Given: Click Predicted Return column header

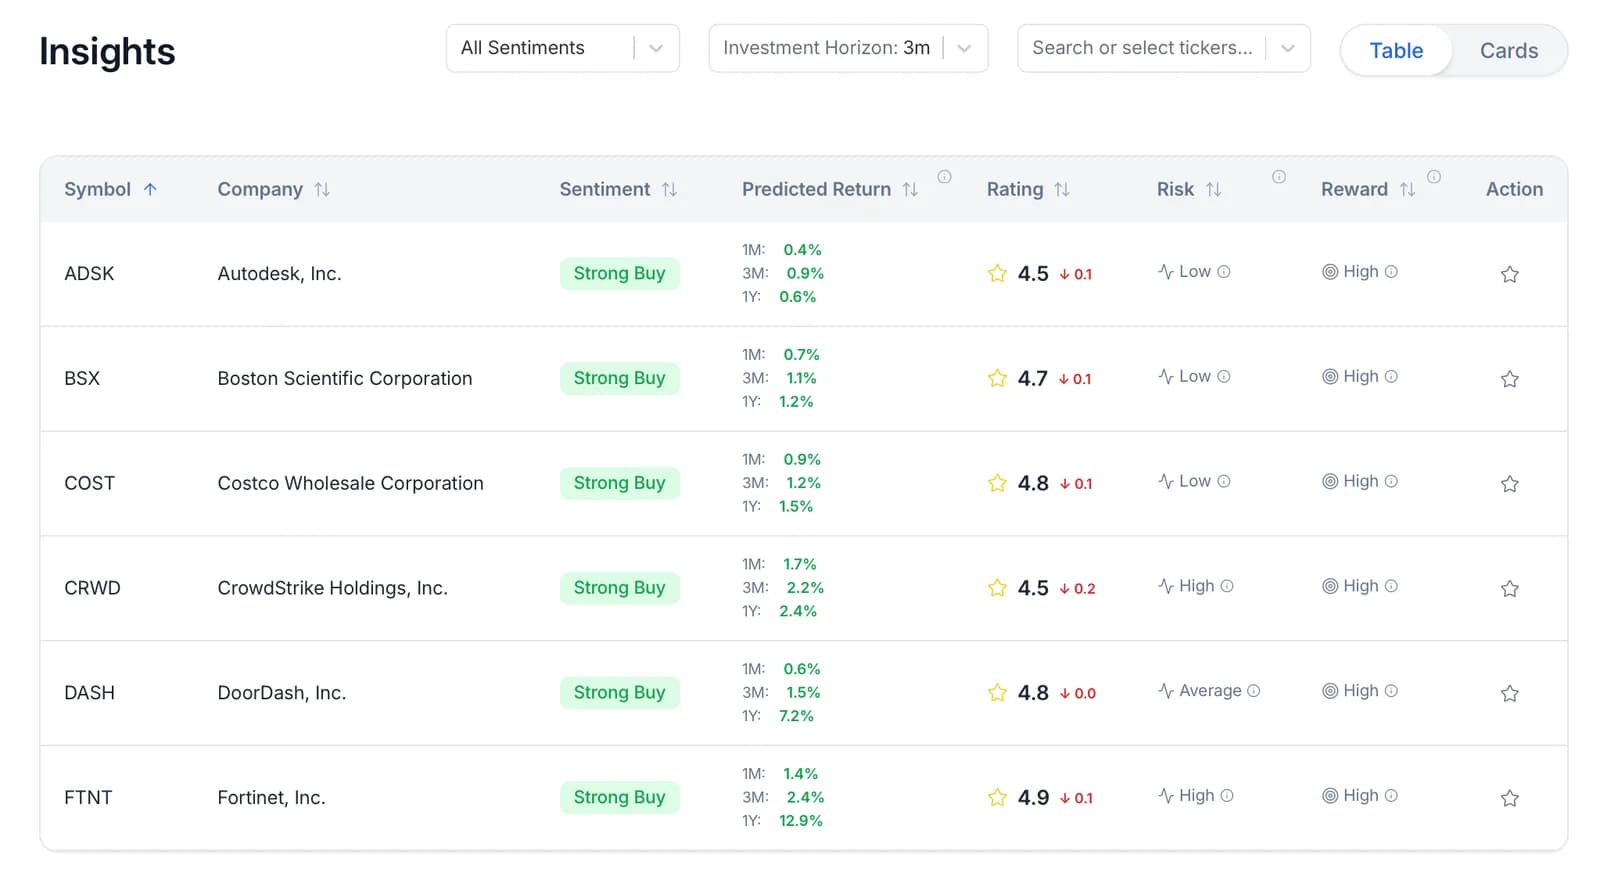Looking at the screenshot, I should [x=816, y=189].
